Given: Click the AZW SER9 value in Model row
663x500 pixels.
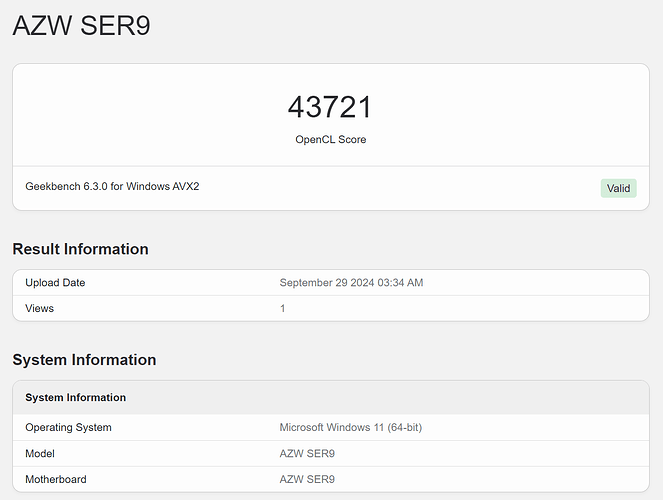Looking at the screenshot, I should [x=307, y=454].
